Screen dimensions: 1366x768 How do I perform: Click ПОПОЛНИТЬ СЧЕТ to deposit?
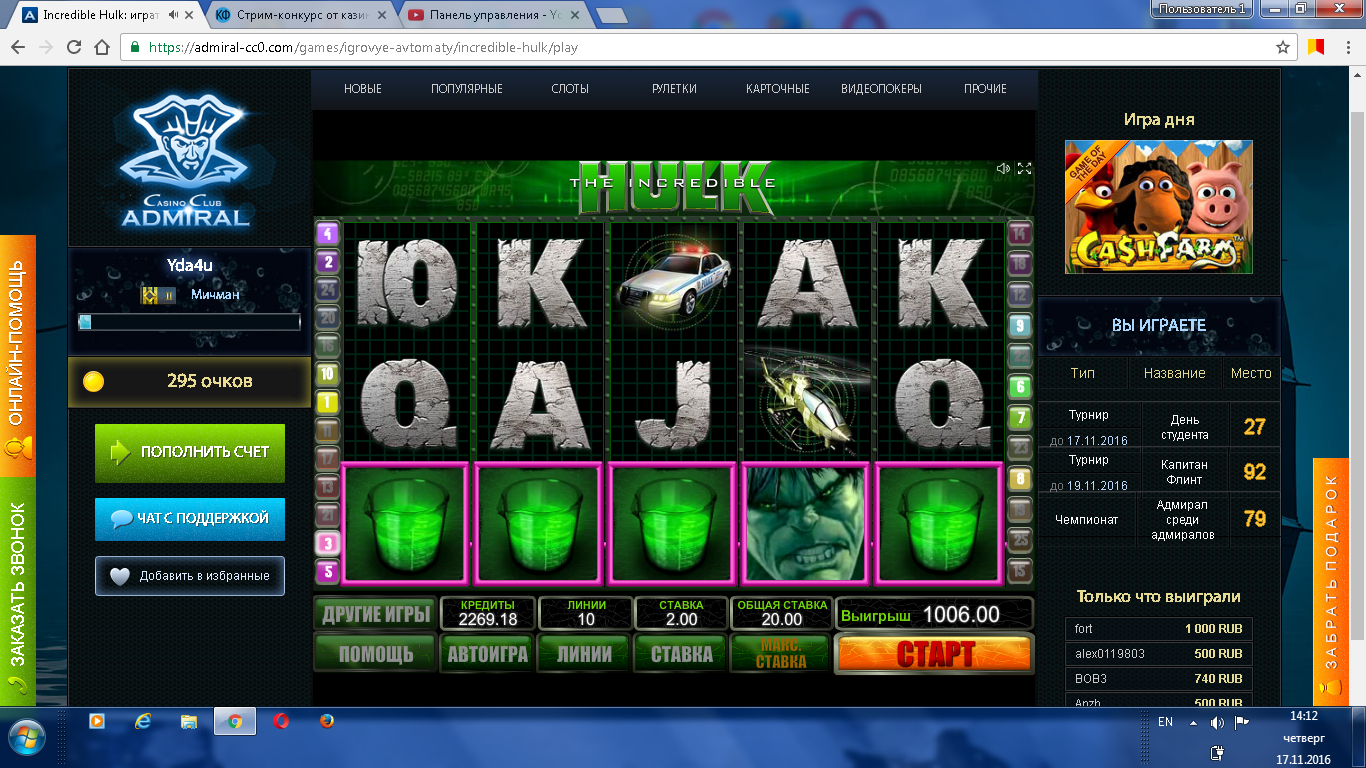click(190, 453)
